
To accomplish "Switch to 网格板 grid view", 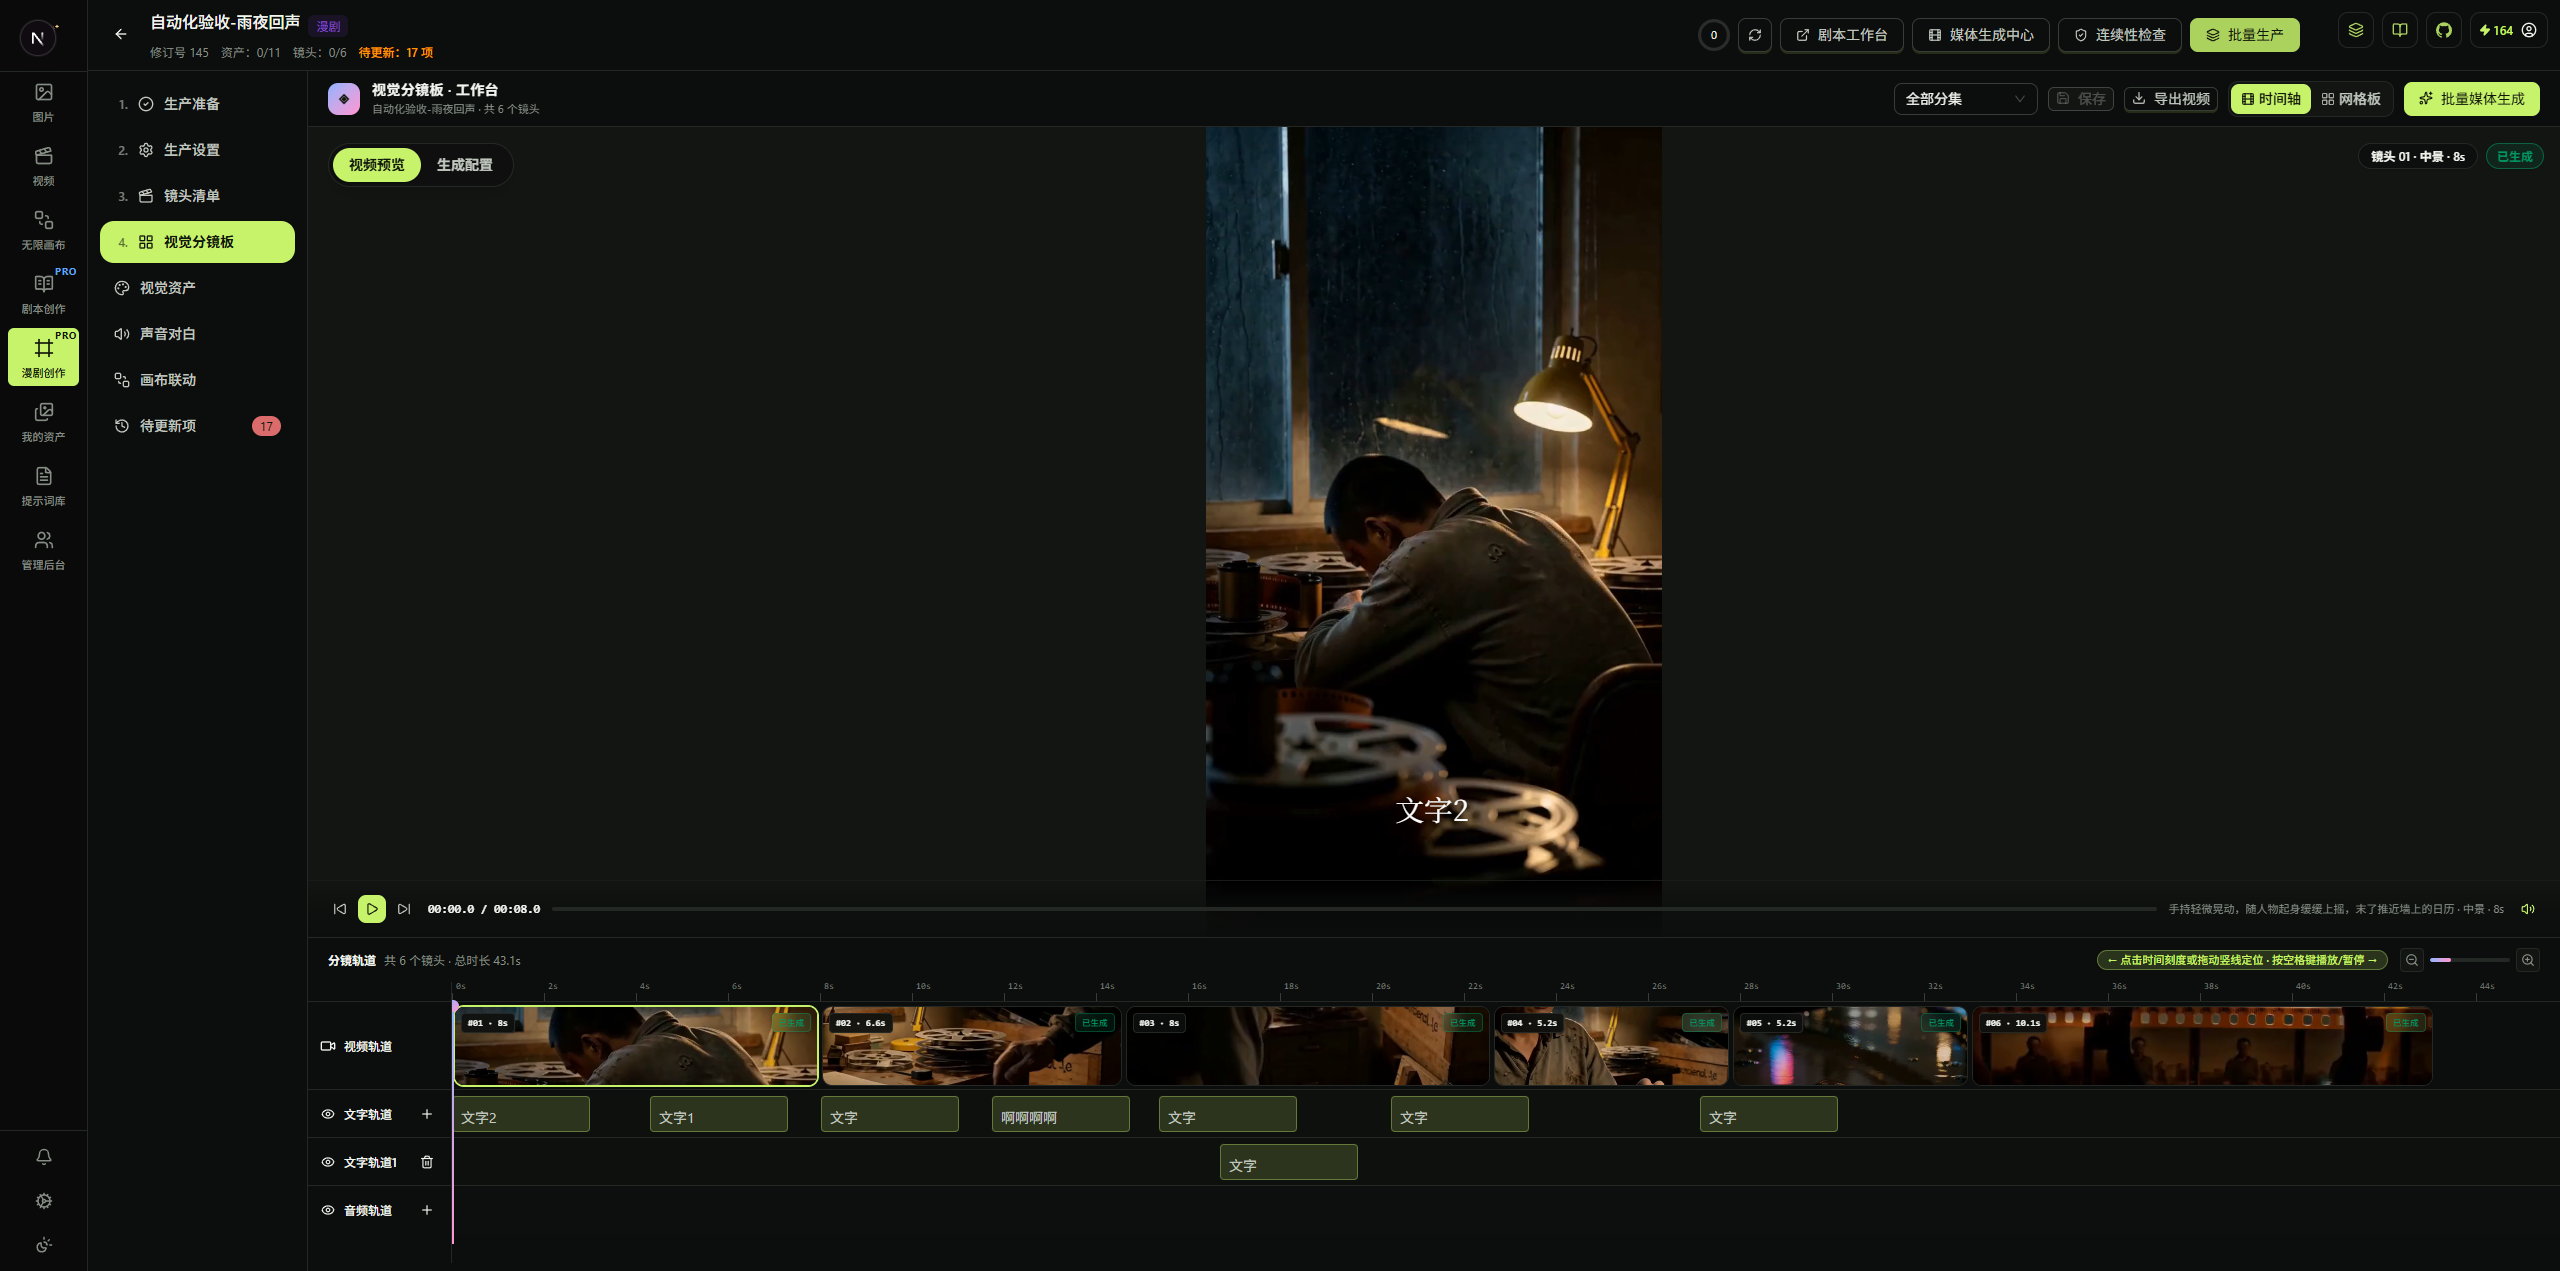I will tap(2351, 99).
